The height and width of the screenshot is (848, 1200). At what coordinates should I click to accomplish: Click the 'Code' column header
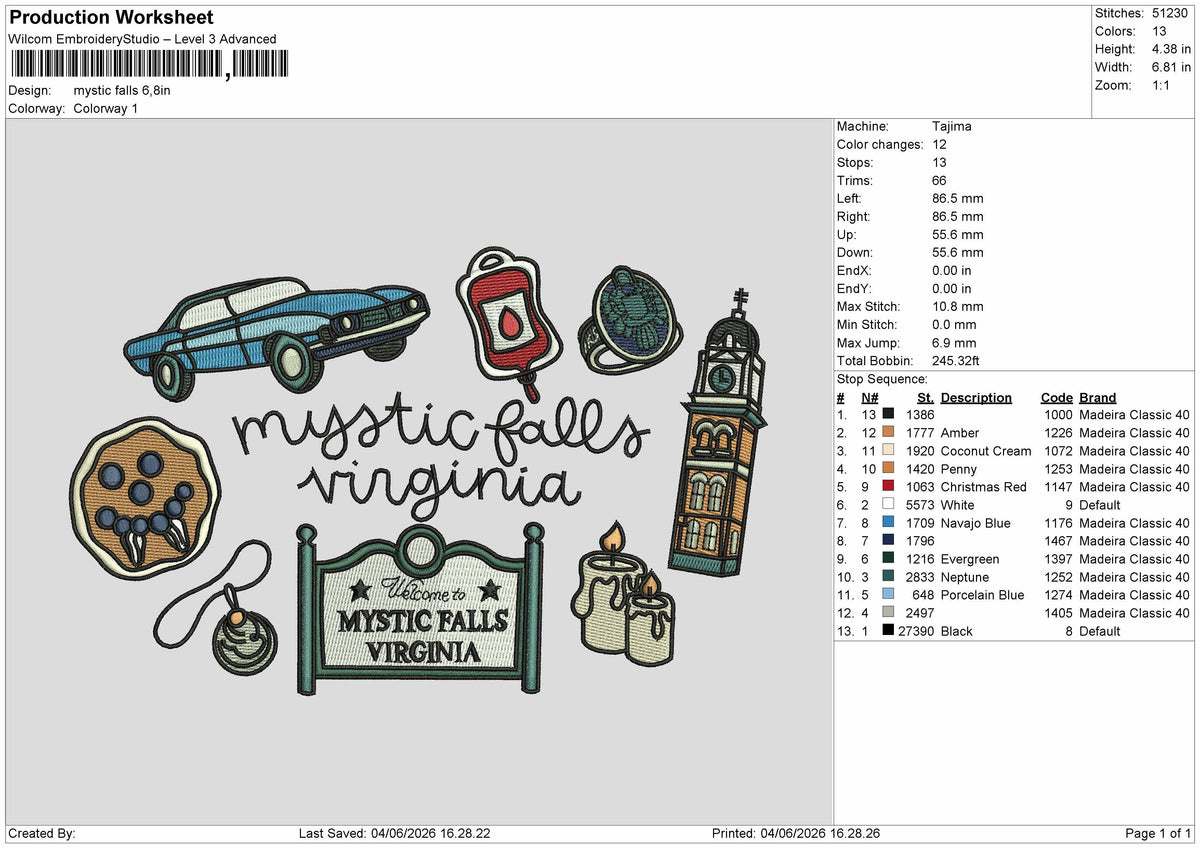pyautogui.click(x=1056, y=397)
